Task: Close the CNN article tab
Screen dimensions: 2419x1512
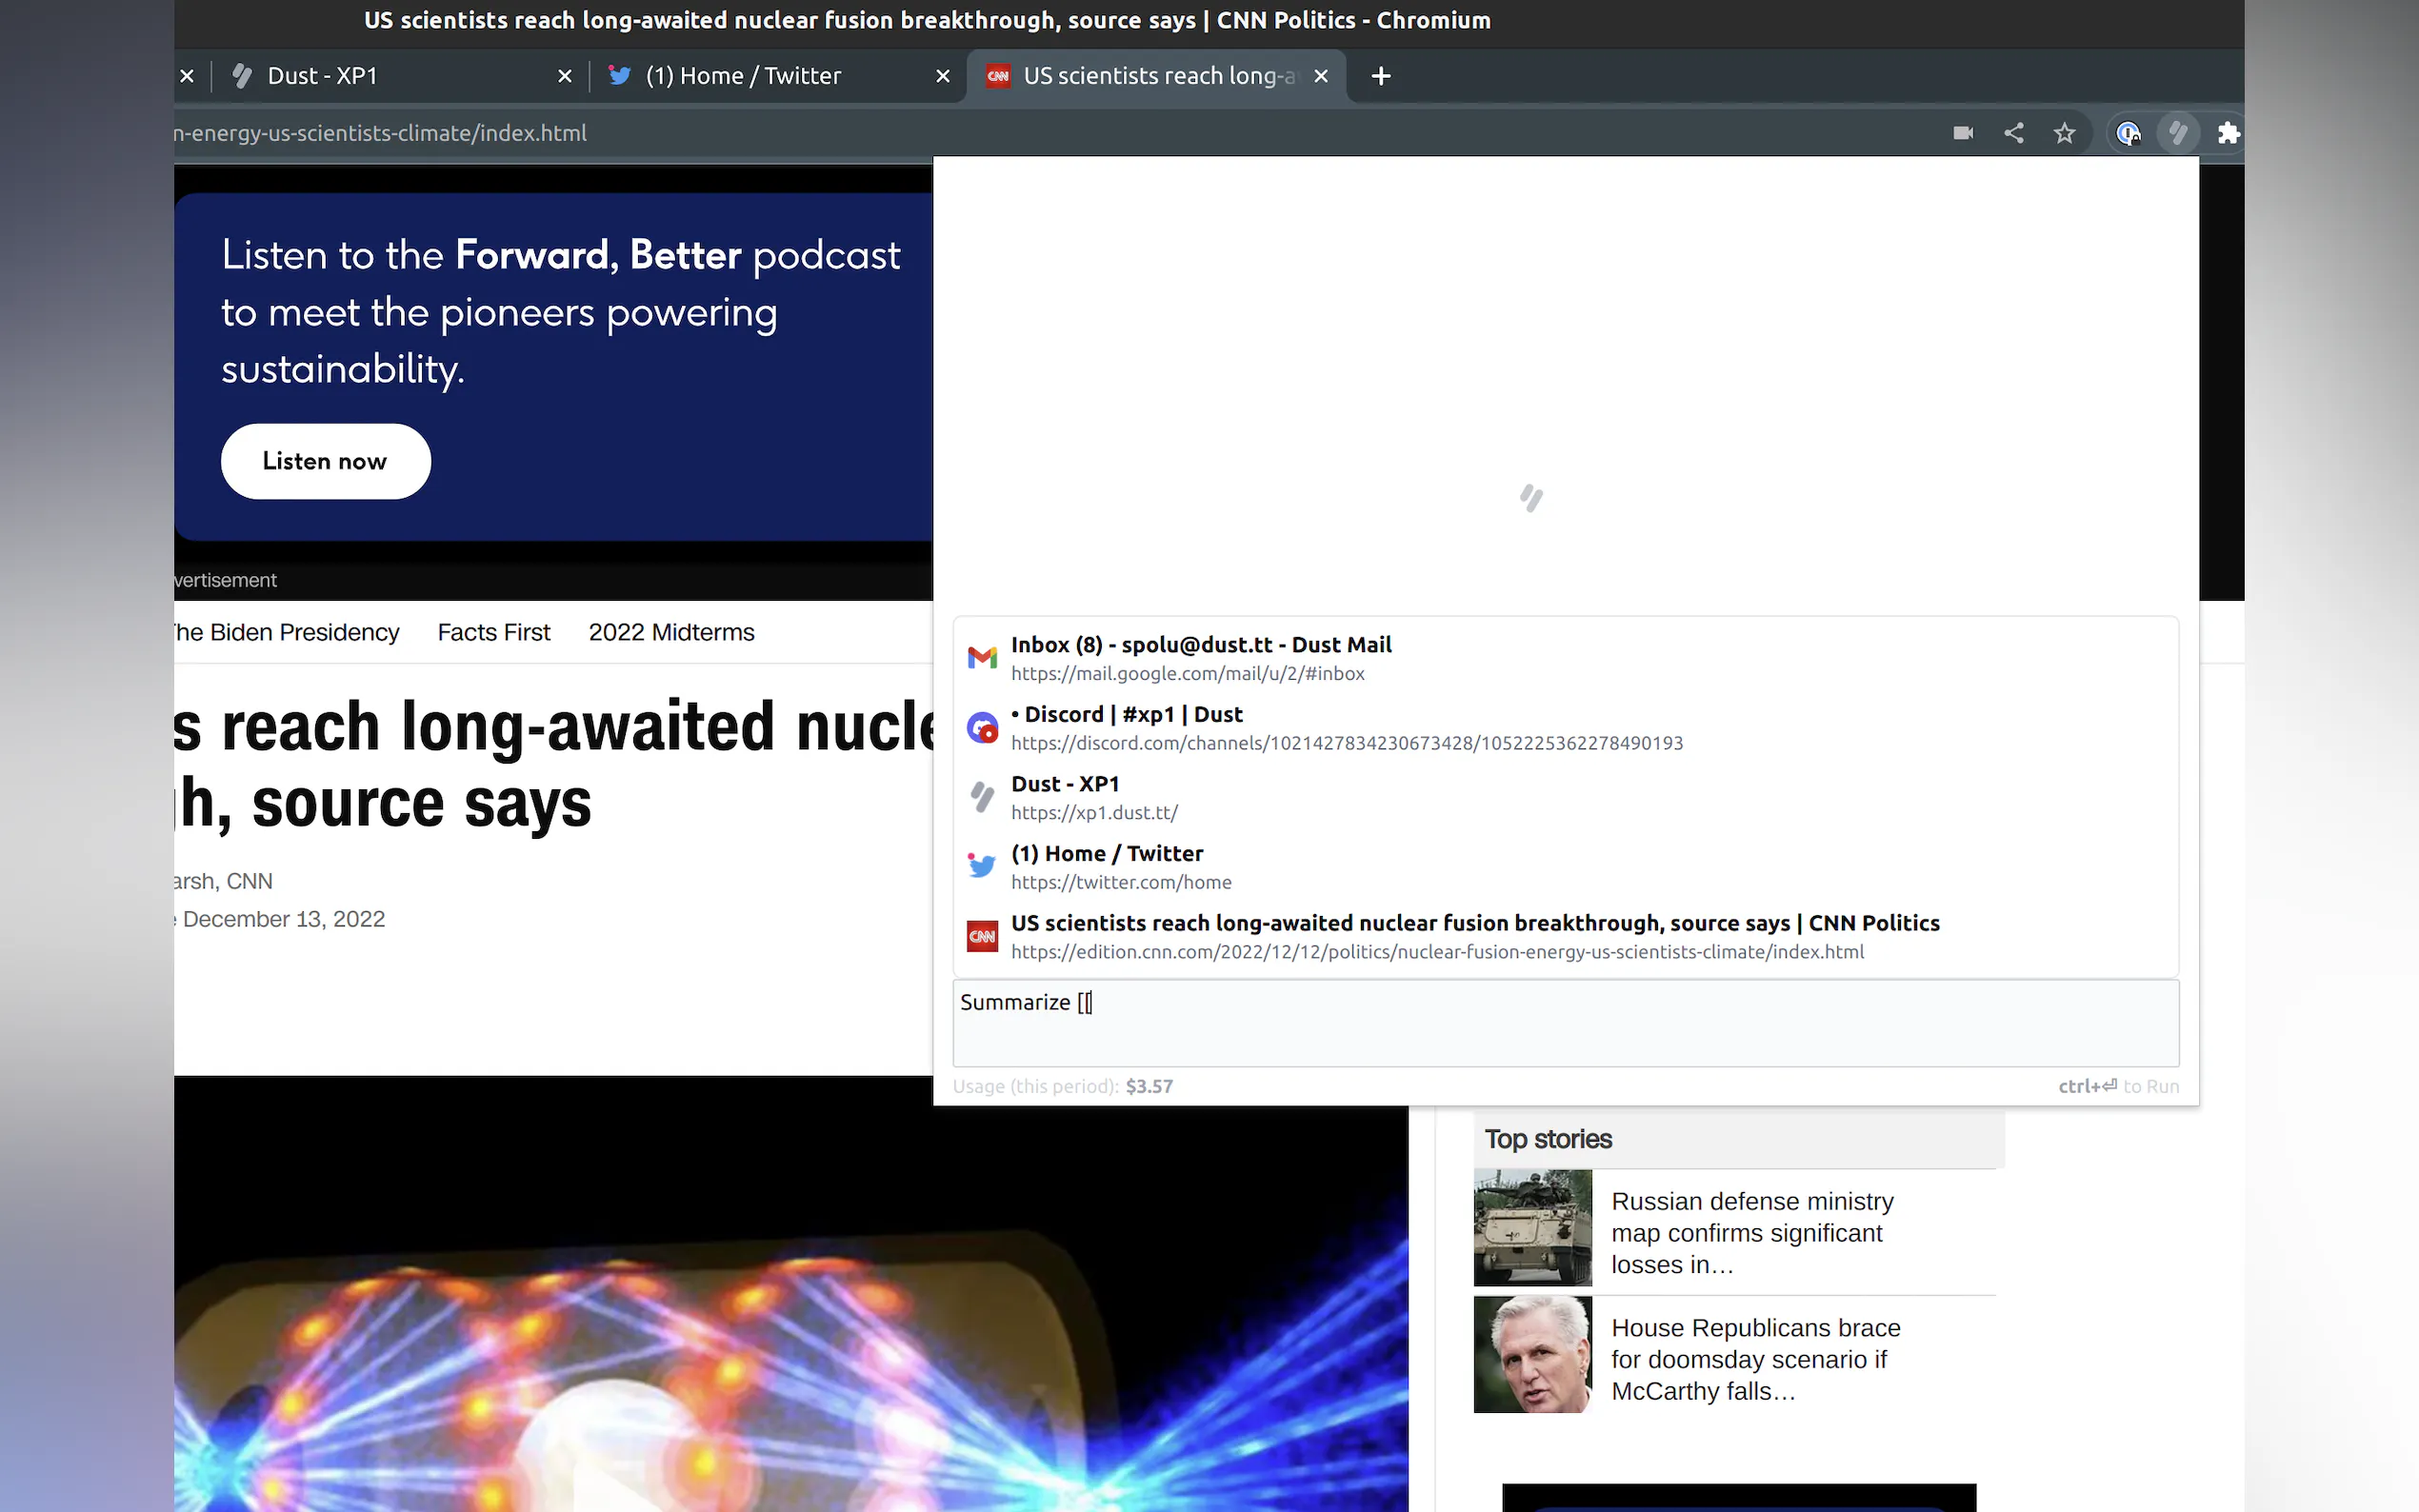Action: (x=1320, y=76)
